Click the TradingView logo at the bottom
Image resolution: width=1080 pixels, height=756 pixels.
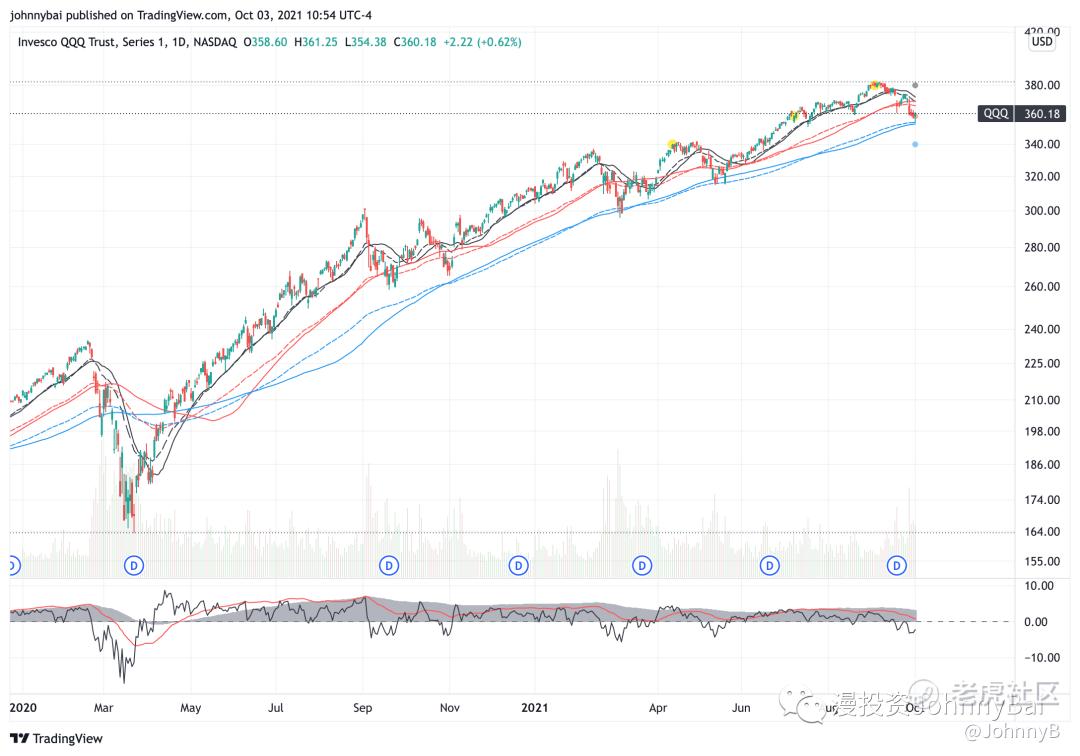[x=56, y=738]
